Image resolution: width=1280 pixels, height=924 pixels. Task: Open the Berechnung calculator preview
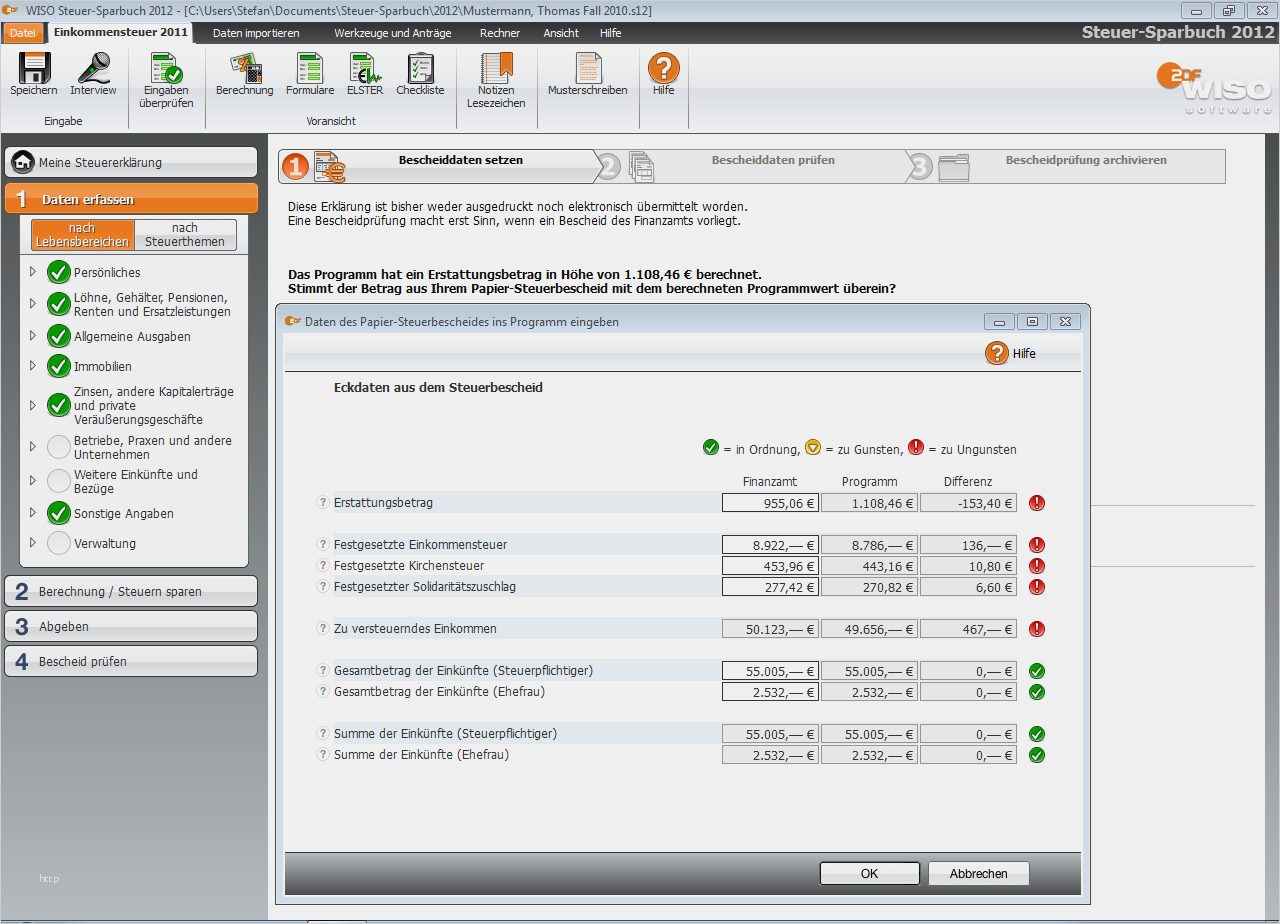coord(244,70)
